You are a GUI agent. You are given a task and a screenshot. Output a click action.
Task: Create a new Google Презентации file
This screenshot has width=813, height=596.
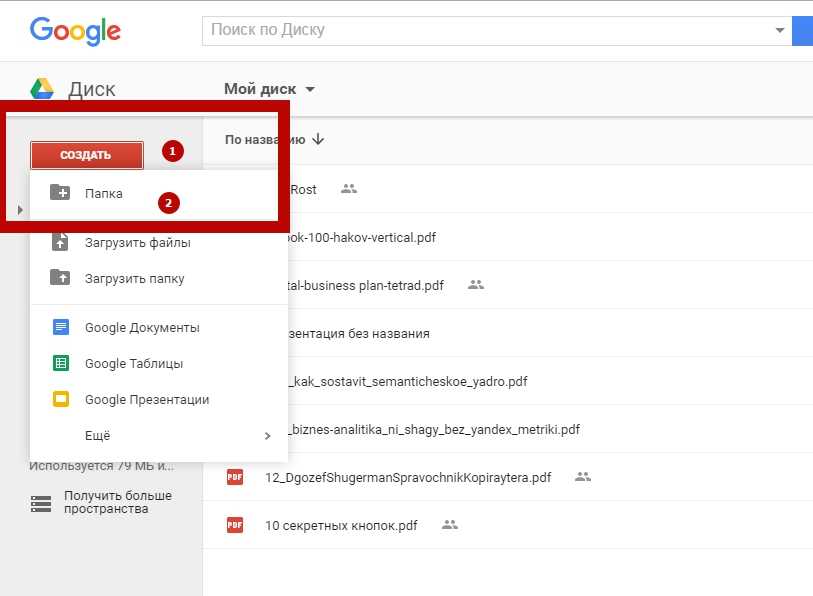(159, 399)
